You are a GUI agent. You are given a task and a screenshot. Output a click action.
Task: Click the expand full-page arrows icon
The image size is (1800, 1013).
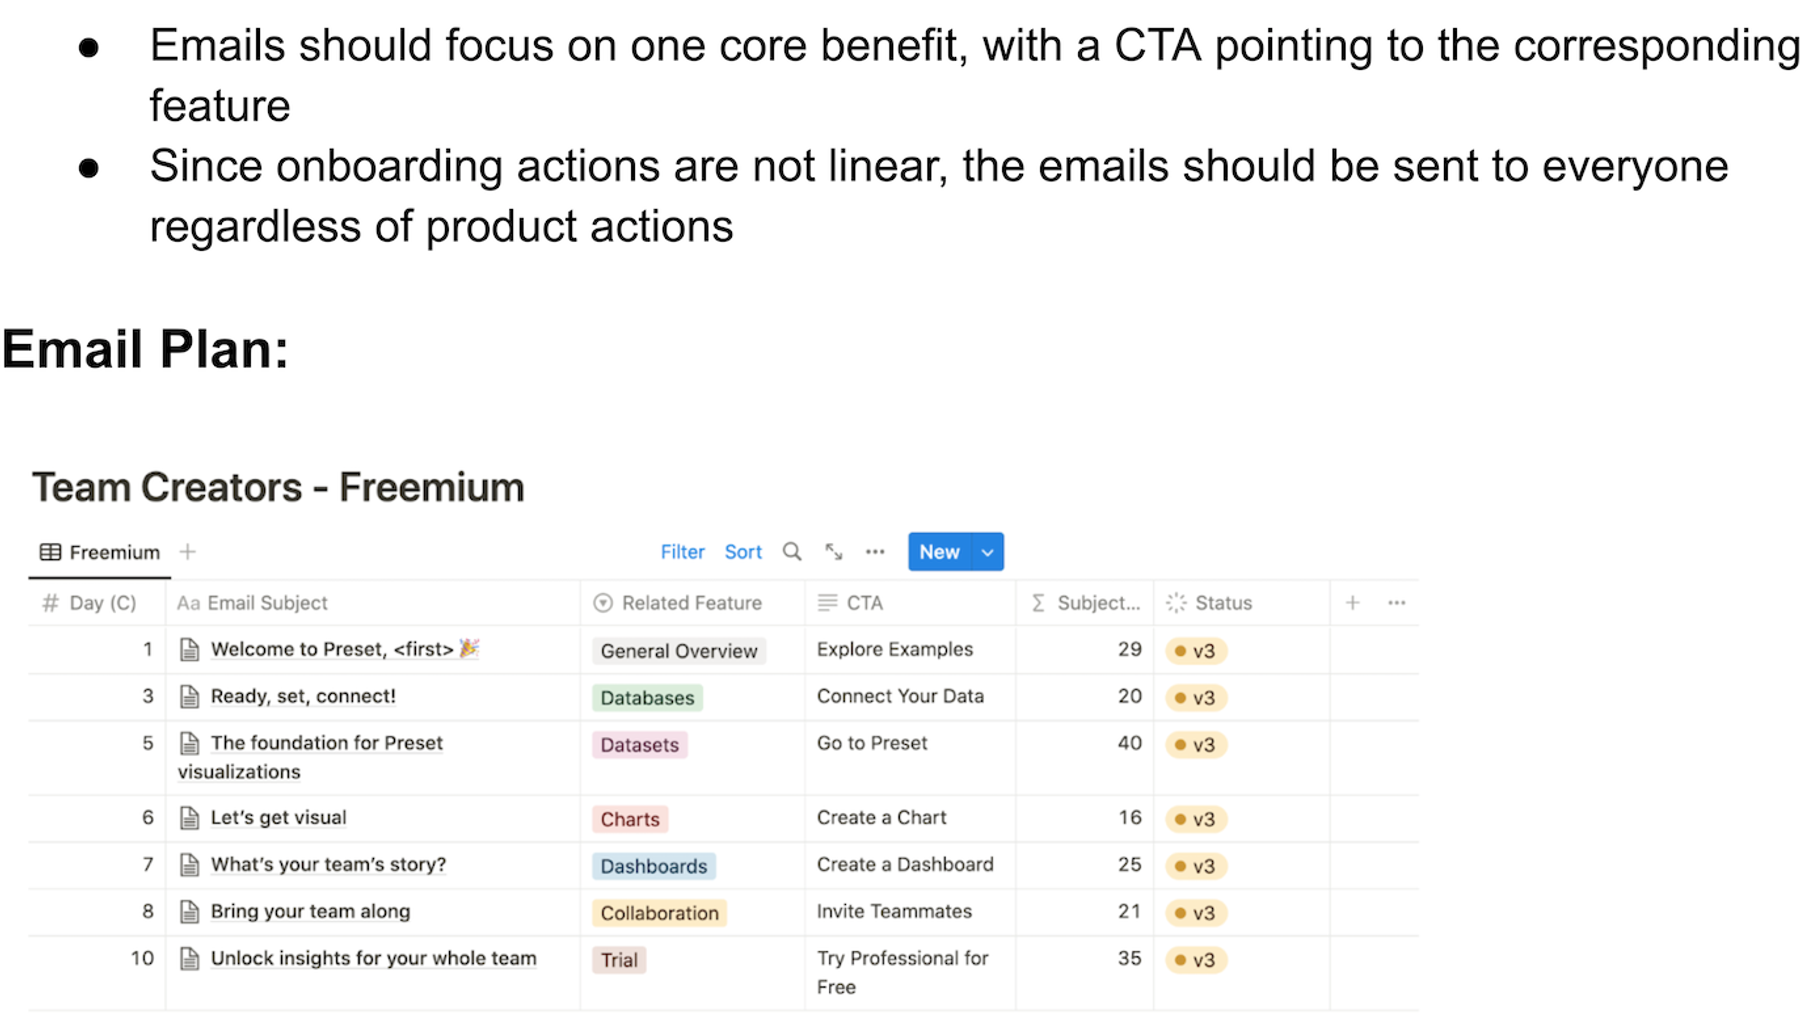click(834, 552)
